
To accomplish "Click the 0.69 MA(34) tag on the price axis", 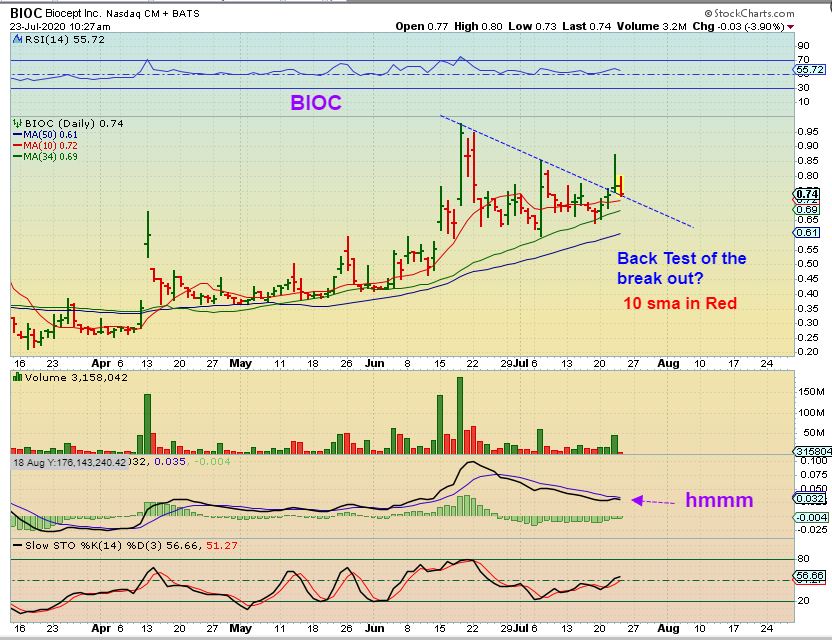I will click(807, 210).
